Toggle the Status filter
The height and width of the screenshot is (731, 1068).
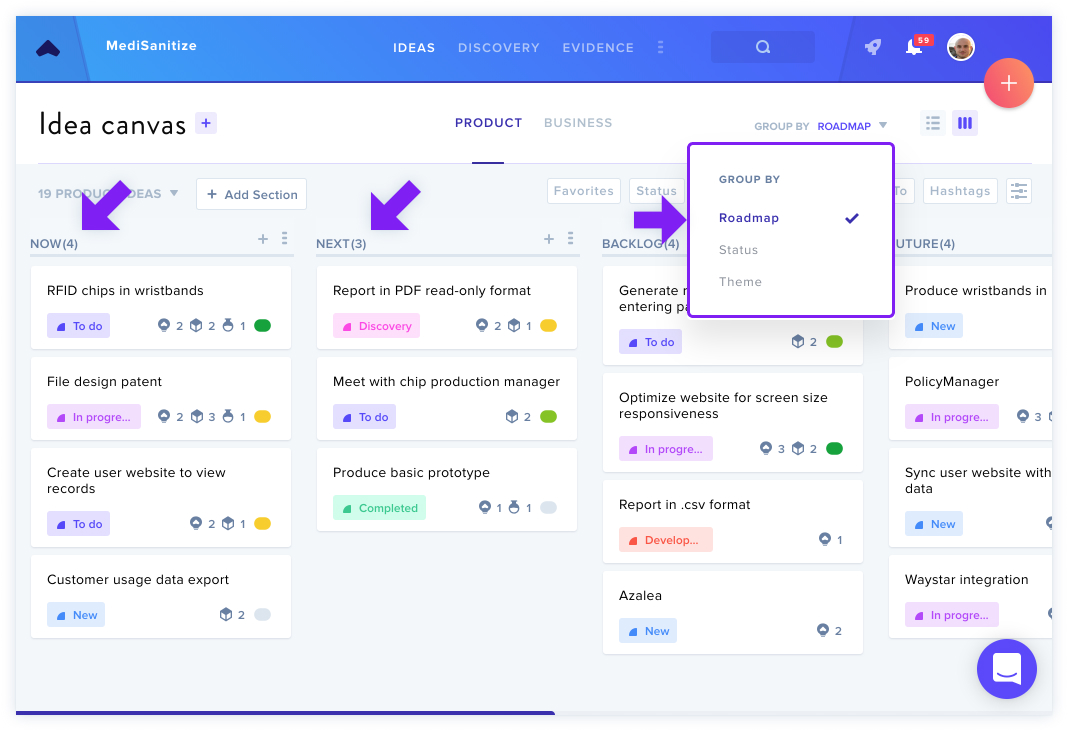pos(656,191)
